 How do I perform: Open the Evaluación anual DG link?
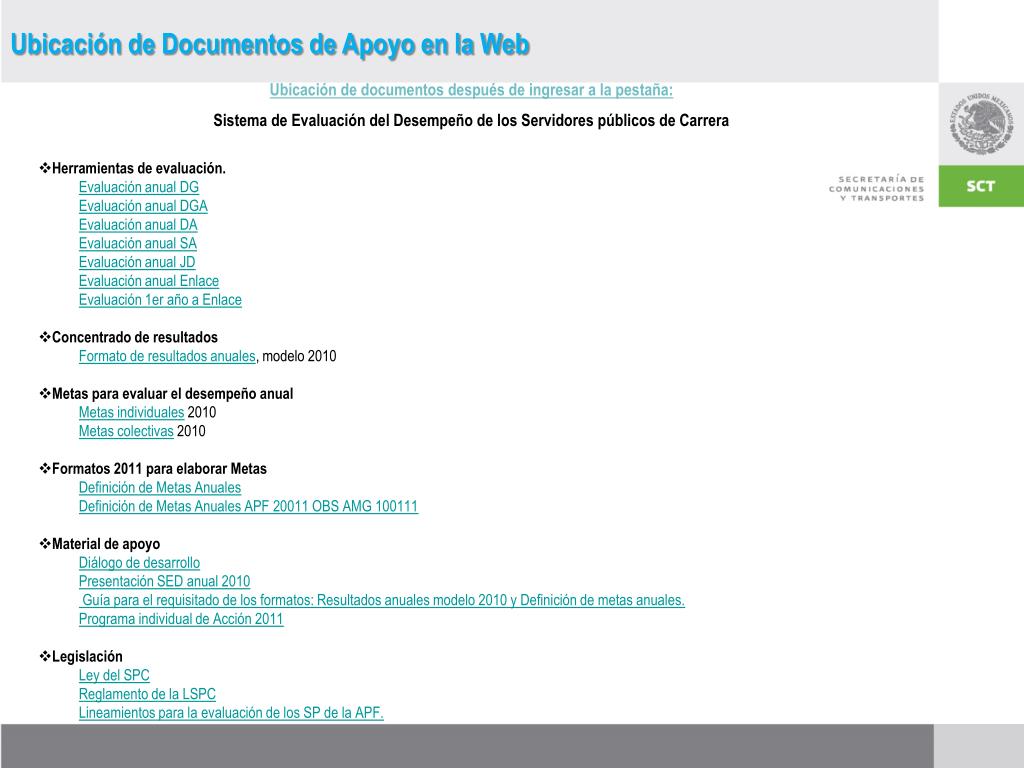click(x=138, y=187)
